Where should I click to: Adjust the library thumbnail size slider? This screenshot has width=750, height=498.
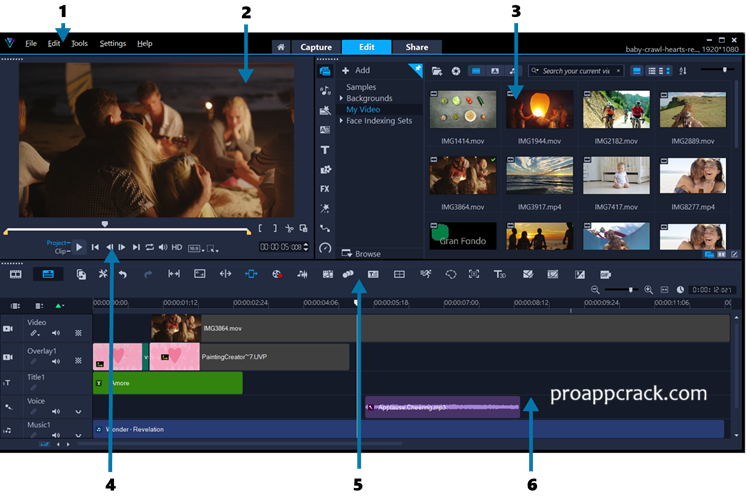click(x=717, y=70)
